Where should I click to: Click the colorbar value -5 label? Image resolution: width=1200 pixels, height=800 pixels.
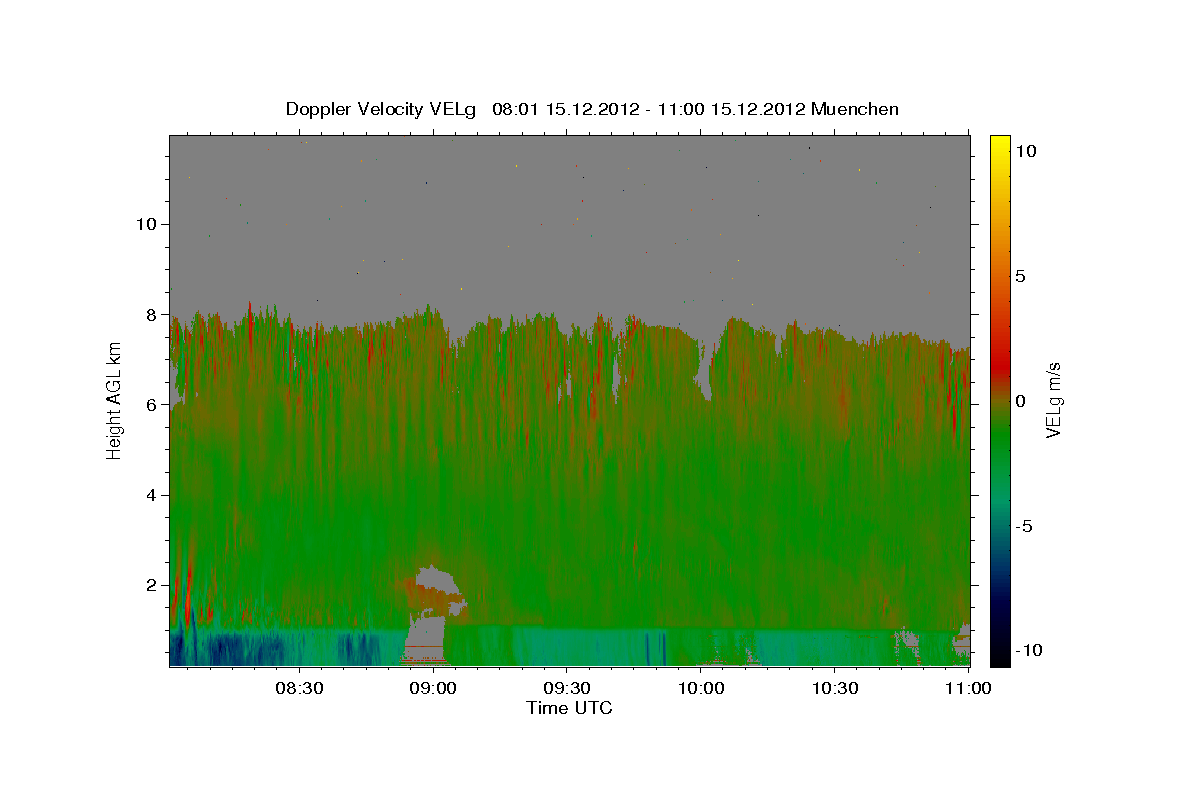tap(1023, 526)
